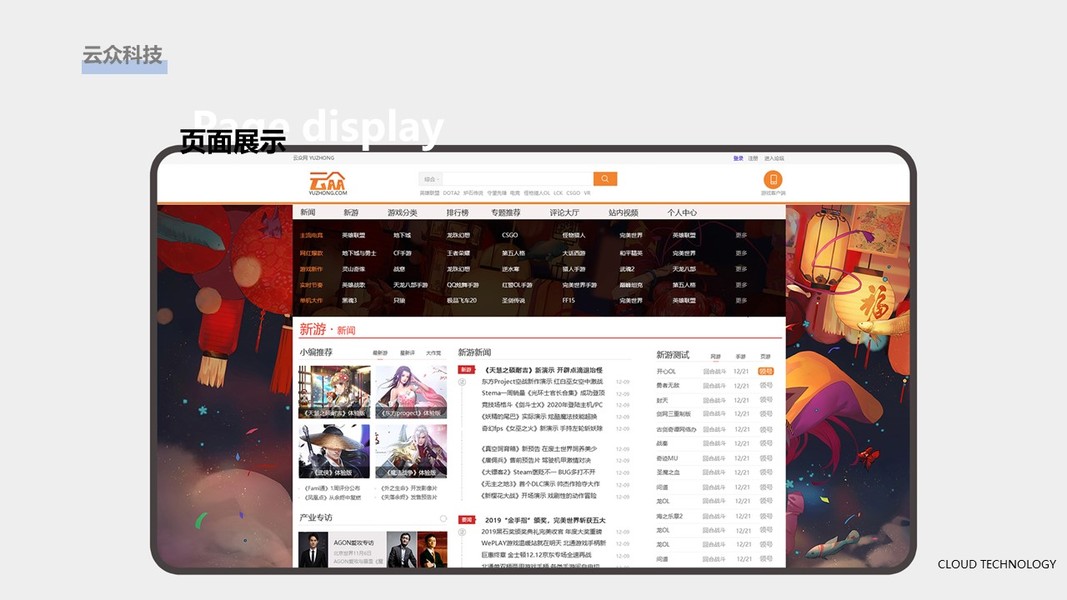Click 领号 on the 奇迹MU row

[766, 458]
